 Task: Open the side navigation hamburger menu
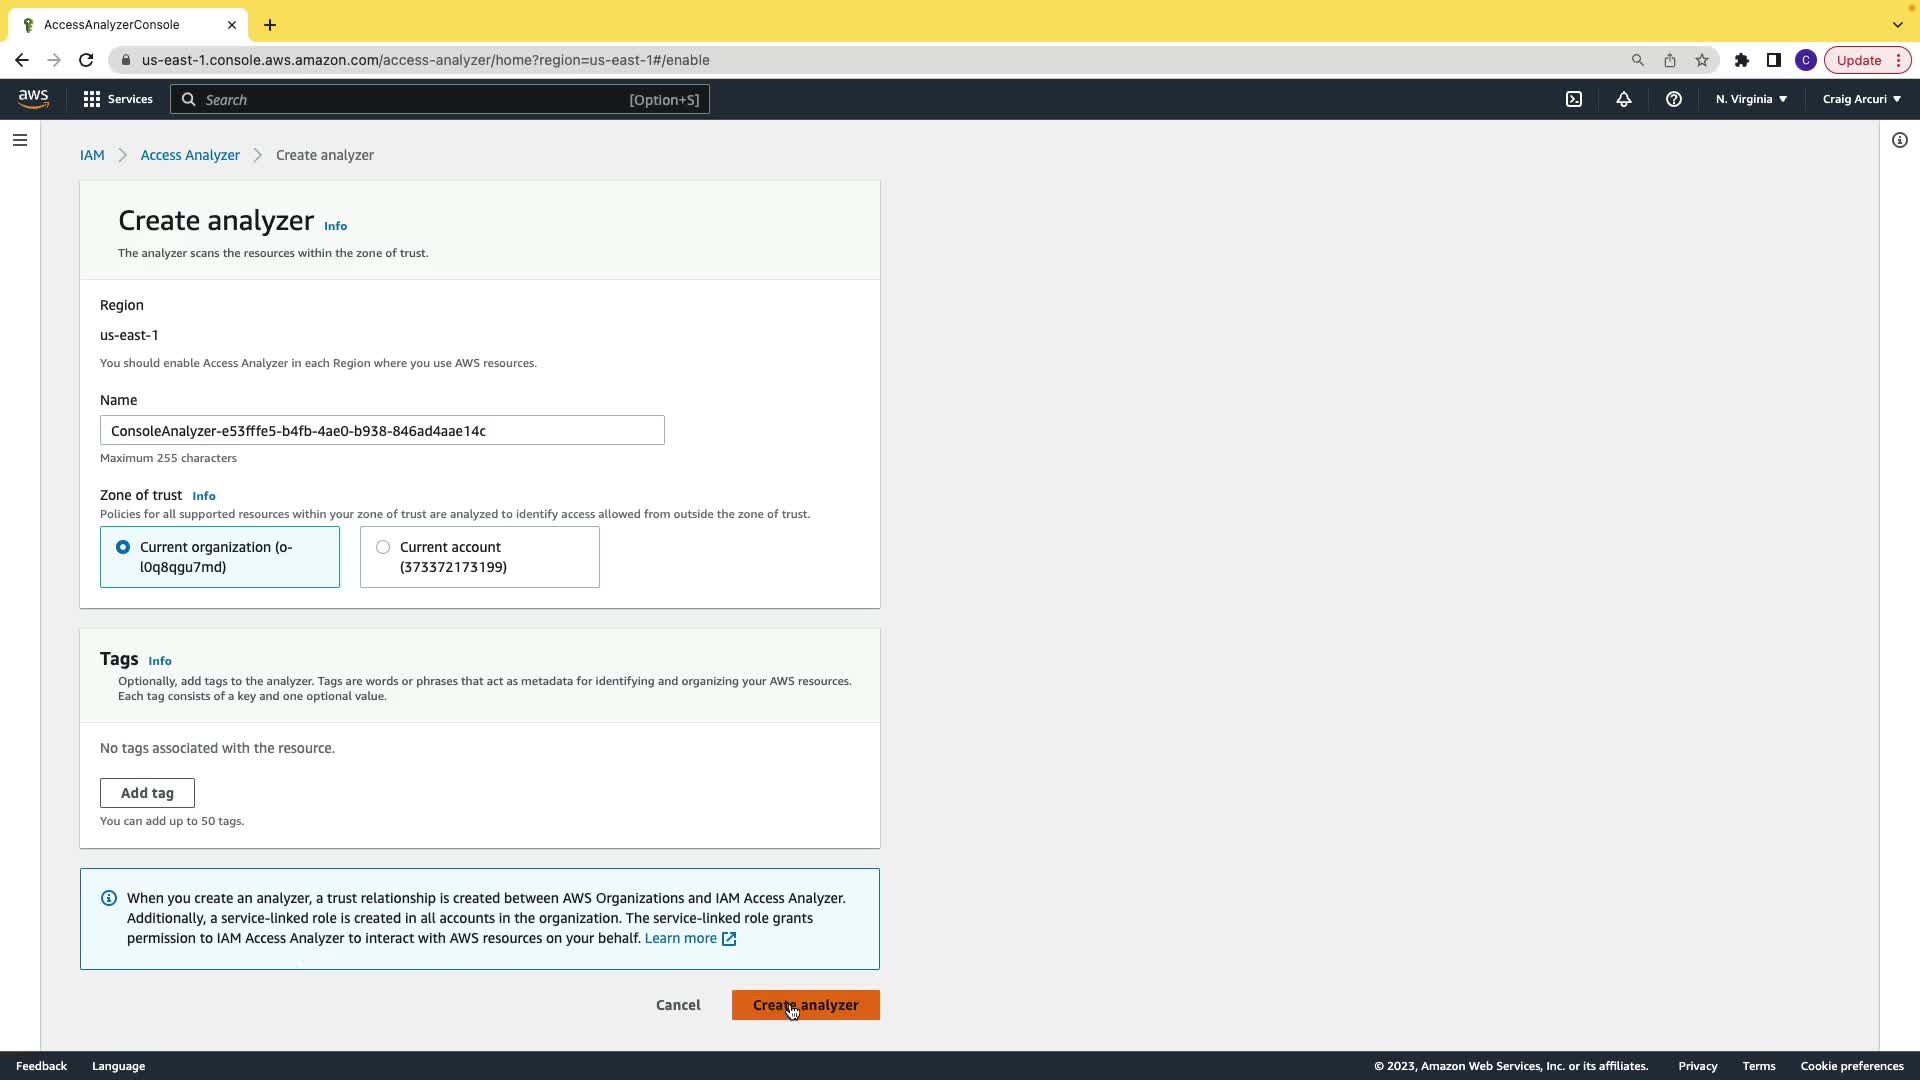coord(20,140)
